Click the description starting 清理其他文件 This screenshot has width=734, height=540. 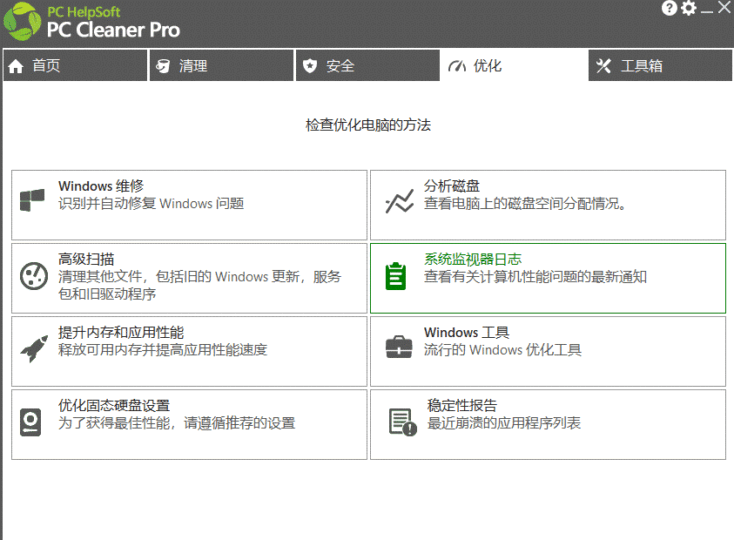click(x=200, y=285)
